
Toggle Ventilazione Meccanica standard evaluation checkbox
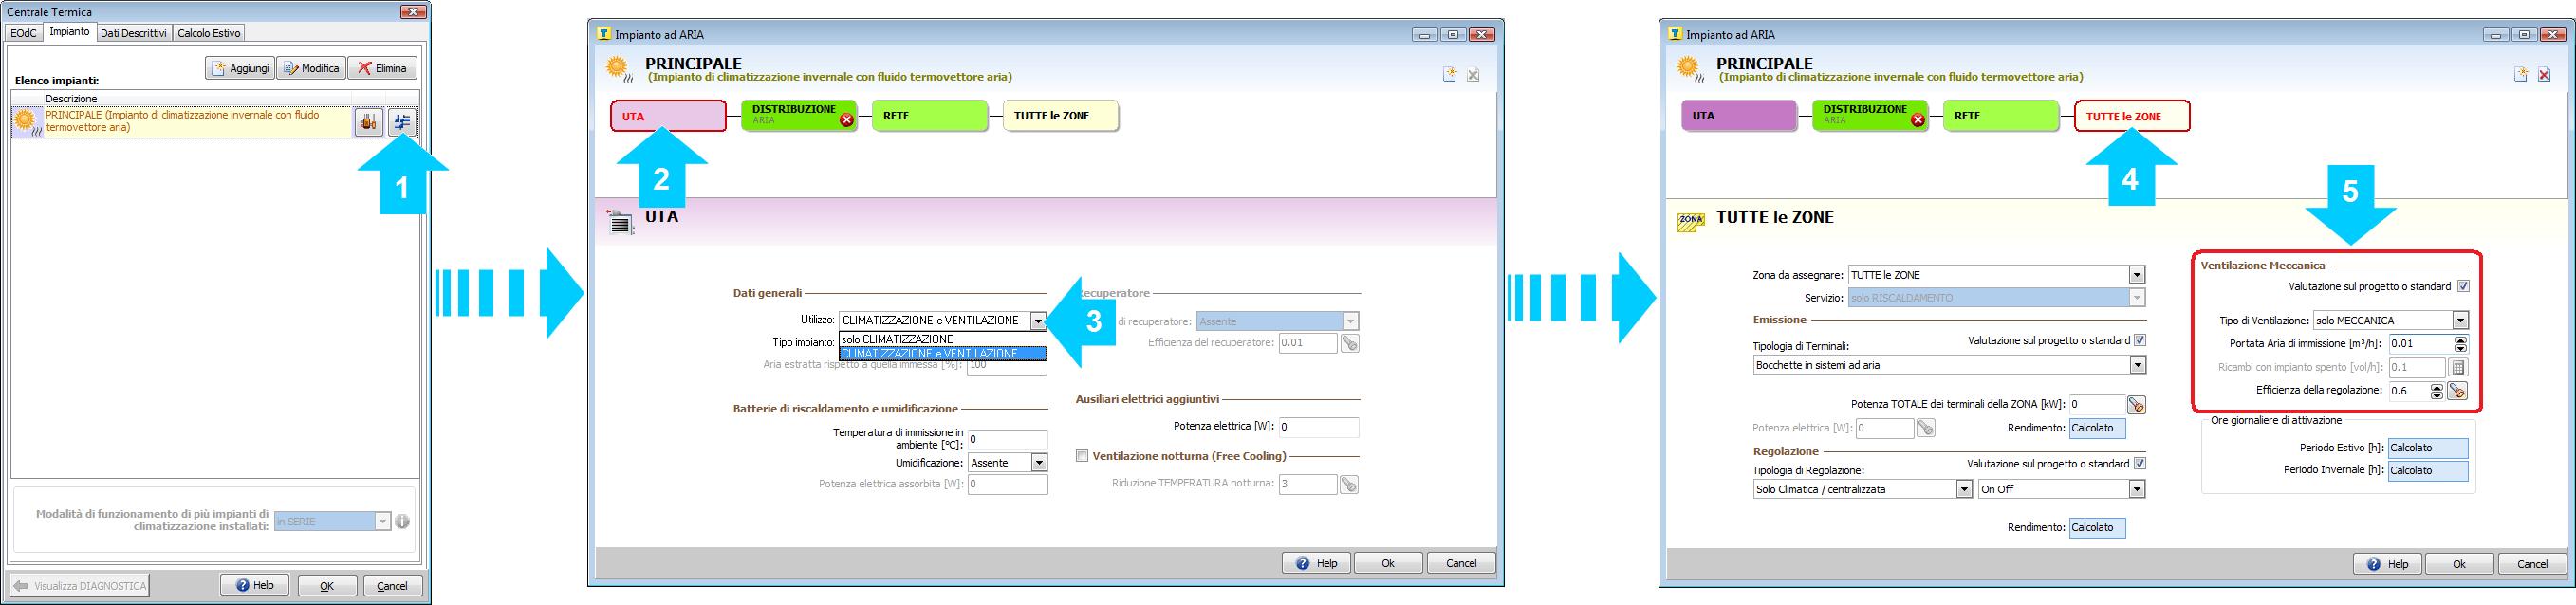click(x=2463, y=286)
